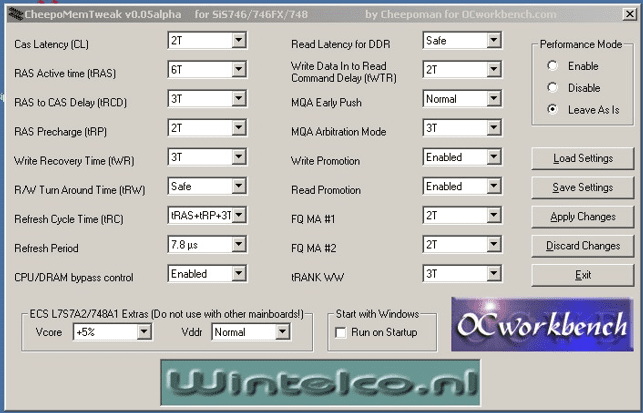The height and width of the screenshot is (413, 643).
Task: Click the Wintelco.nl banner
Action: tap(320, 382)
